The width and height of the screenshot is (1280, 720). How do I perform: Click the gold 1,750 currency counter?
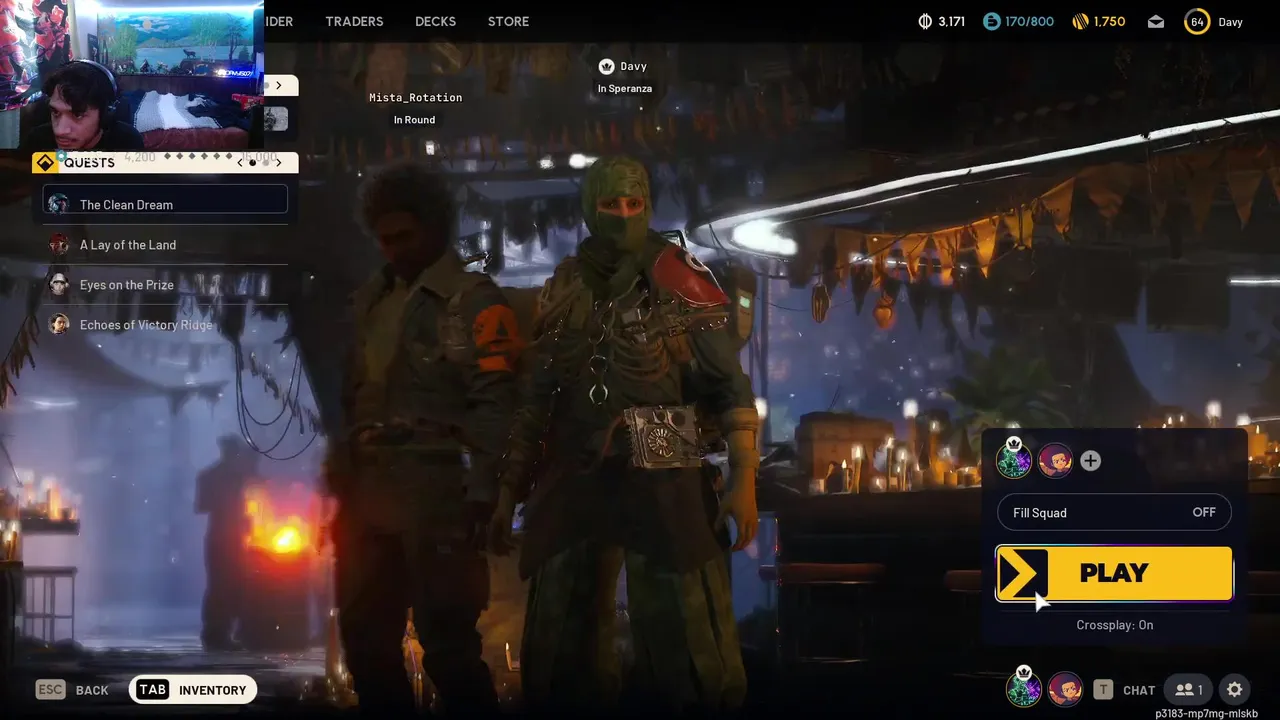tap(1098, 21)
